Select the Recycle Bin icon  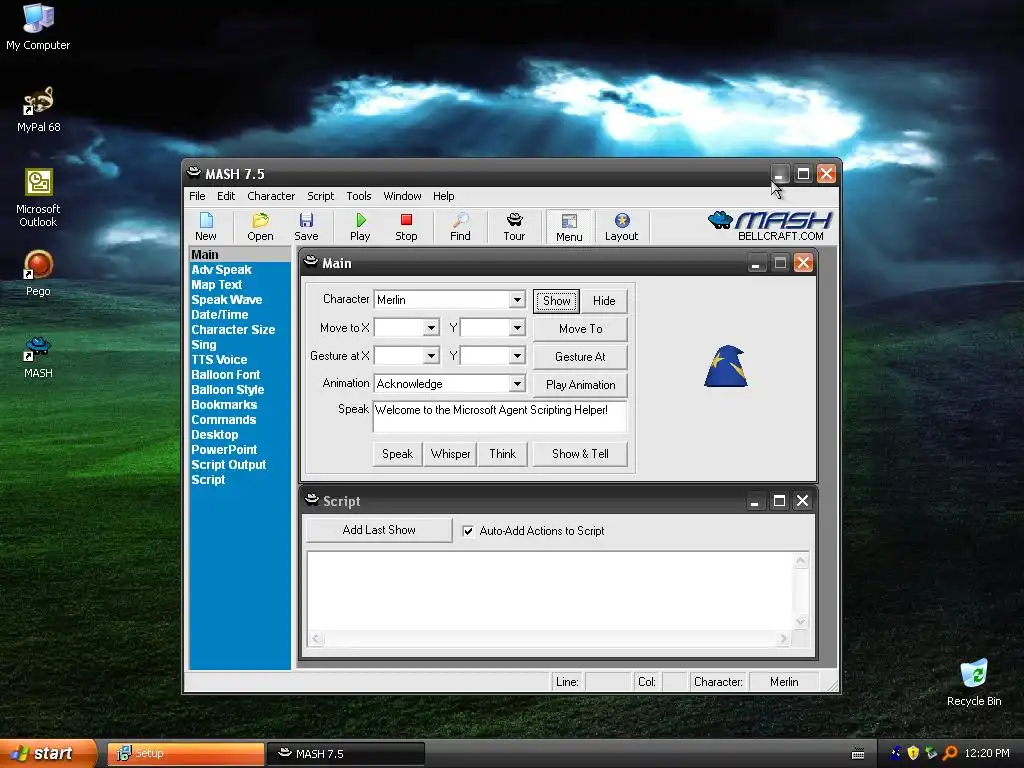[x=974, y=682]
